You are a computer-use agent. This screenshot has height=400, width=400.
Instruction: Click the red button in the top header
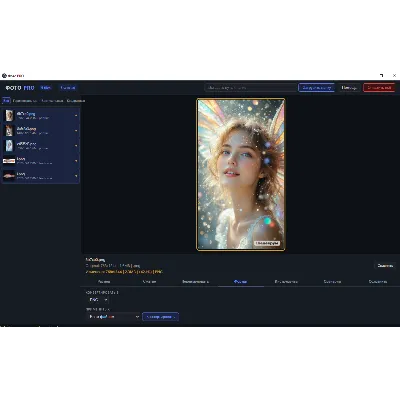pos(379,88)
